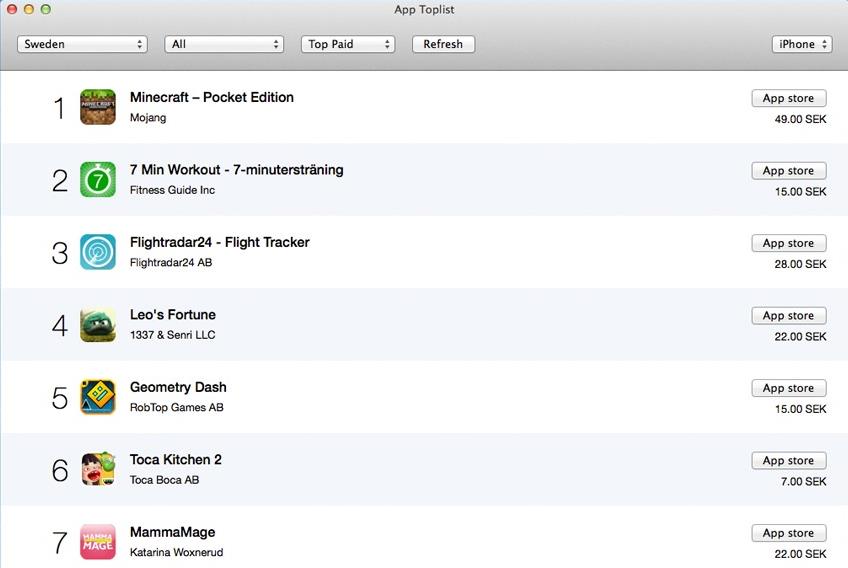Click the 7 Min Workout app icon
This screenshot has width=848, height=568.
pyautogui.click(x=98, y=180)
